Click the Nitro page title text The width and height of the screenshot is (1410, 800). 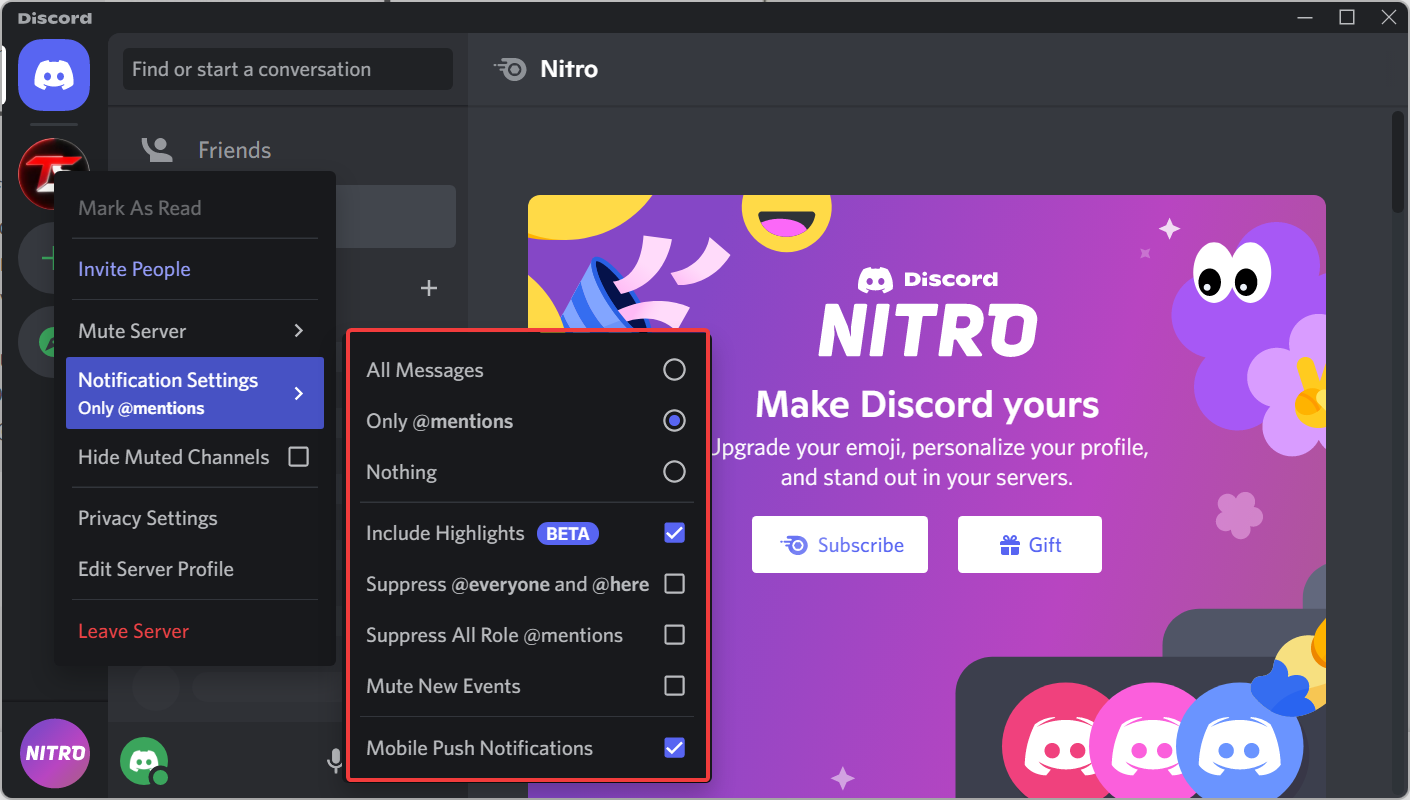coord(569,69)
